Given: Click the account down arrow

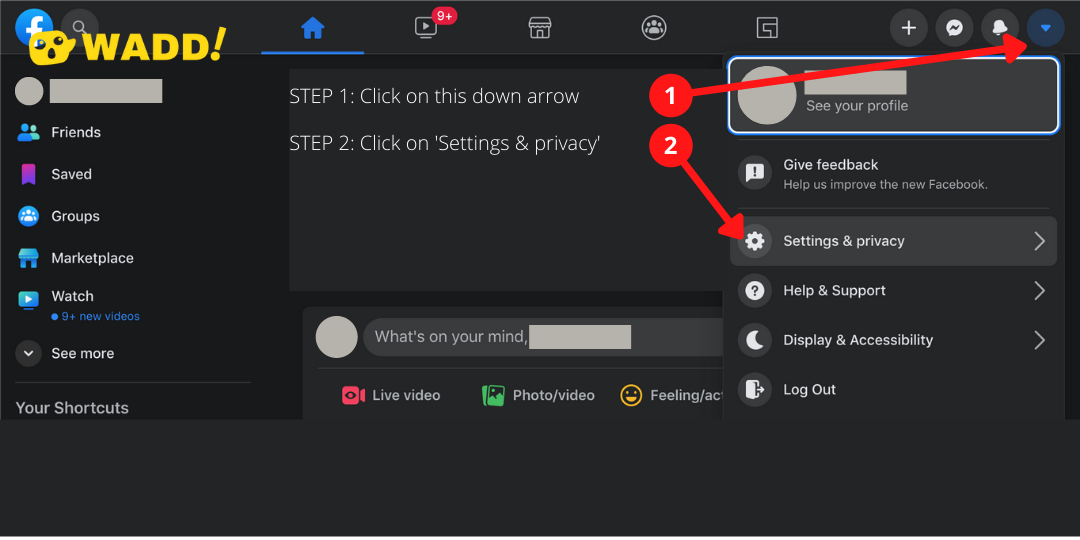Looking at the screenshot, I should [1045, 28].
